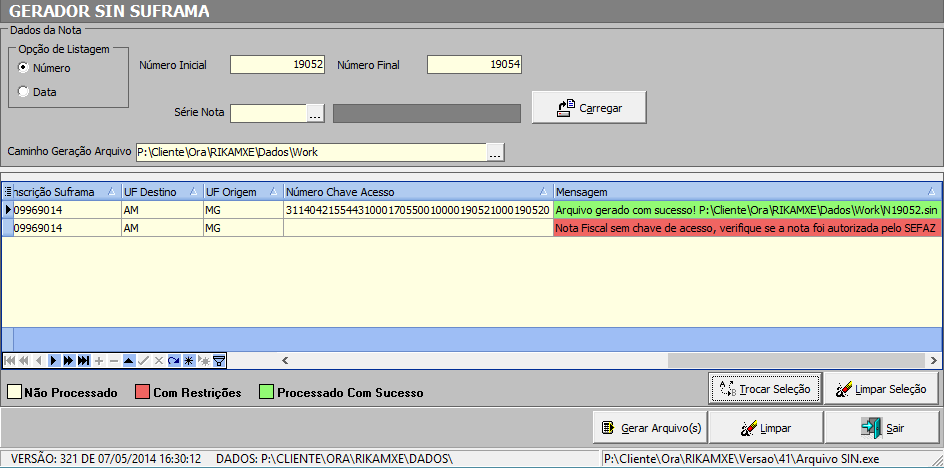Viewport: 944px width, 468px height.
Task: Click the next page double-arrow navigator button
Action: click(x=68, y=361)
